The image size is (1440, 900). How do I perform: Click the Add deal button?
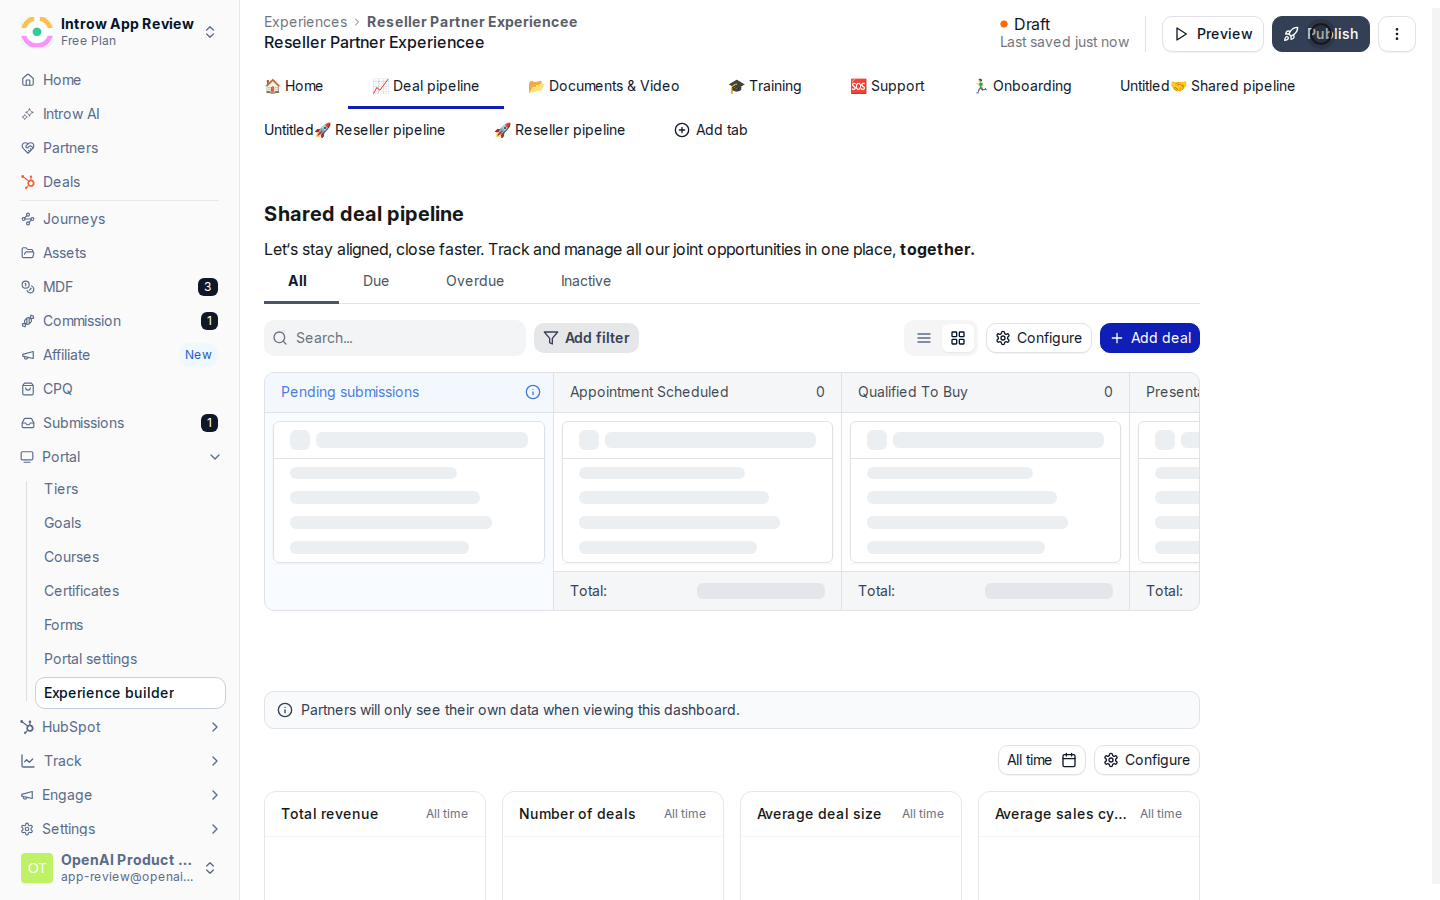1150,338
